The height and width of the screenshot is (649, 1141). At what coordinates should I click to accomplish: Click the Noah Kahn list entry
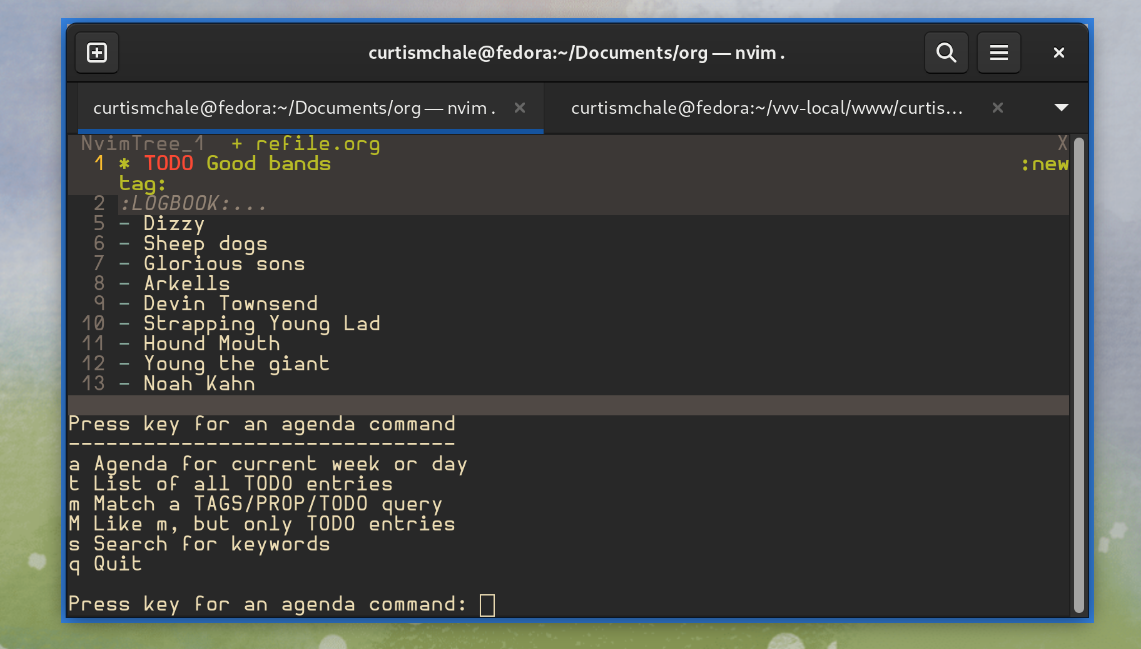click(x=199, y=384)
